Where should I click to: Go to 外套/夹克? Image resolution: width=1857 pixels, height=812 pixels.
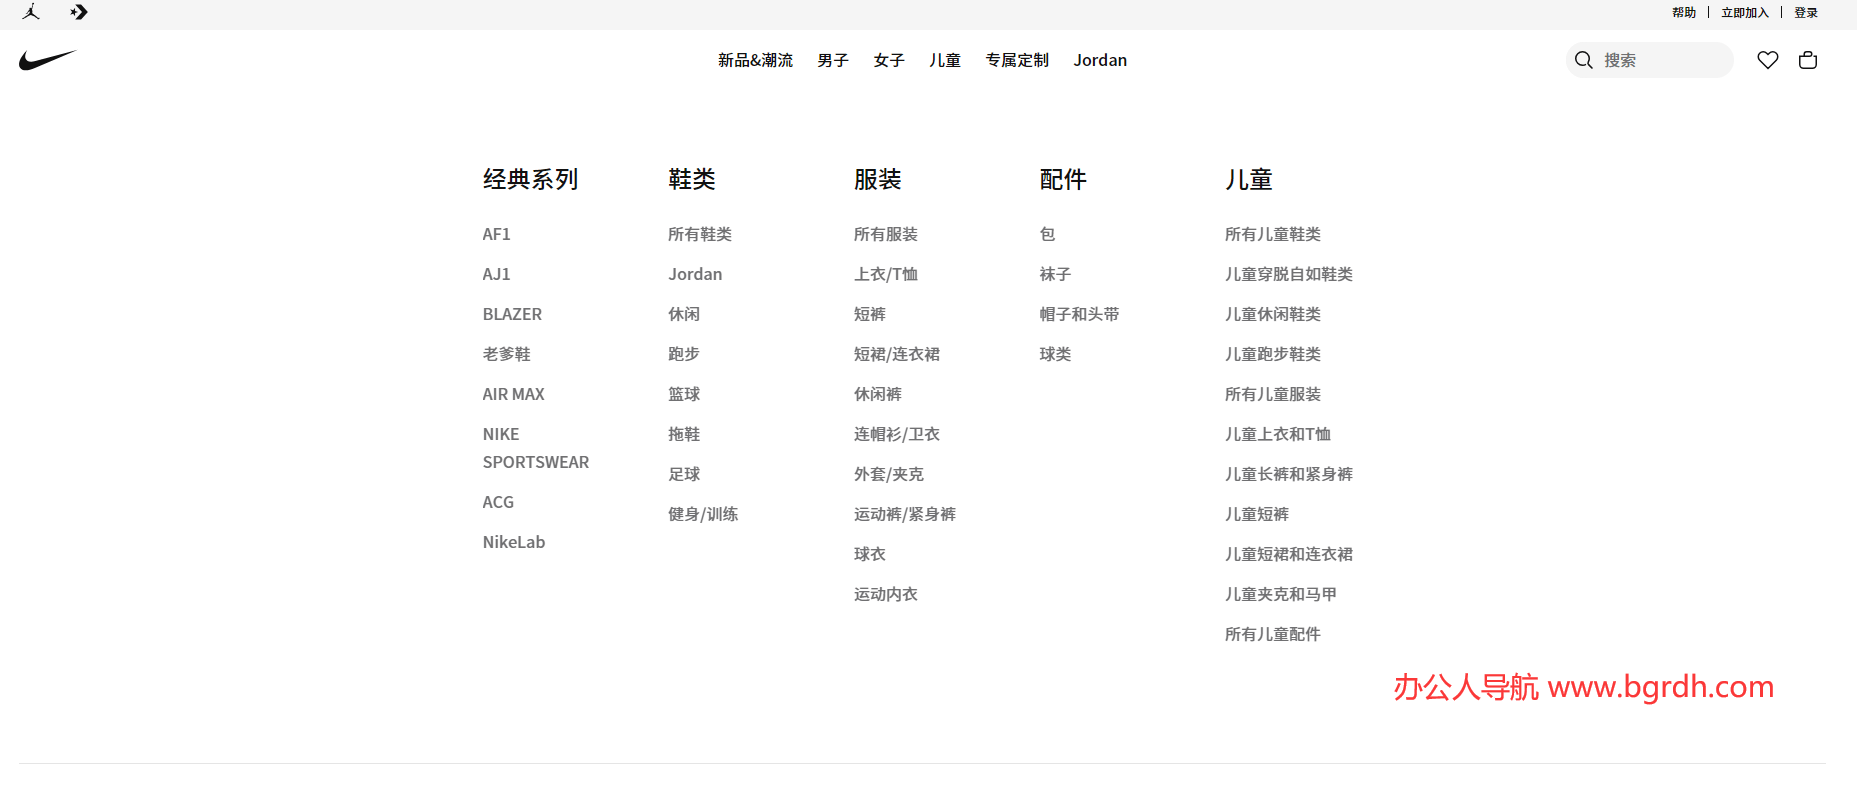click(x=889, y=474)
